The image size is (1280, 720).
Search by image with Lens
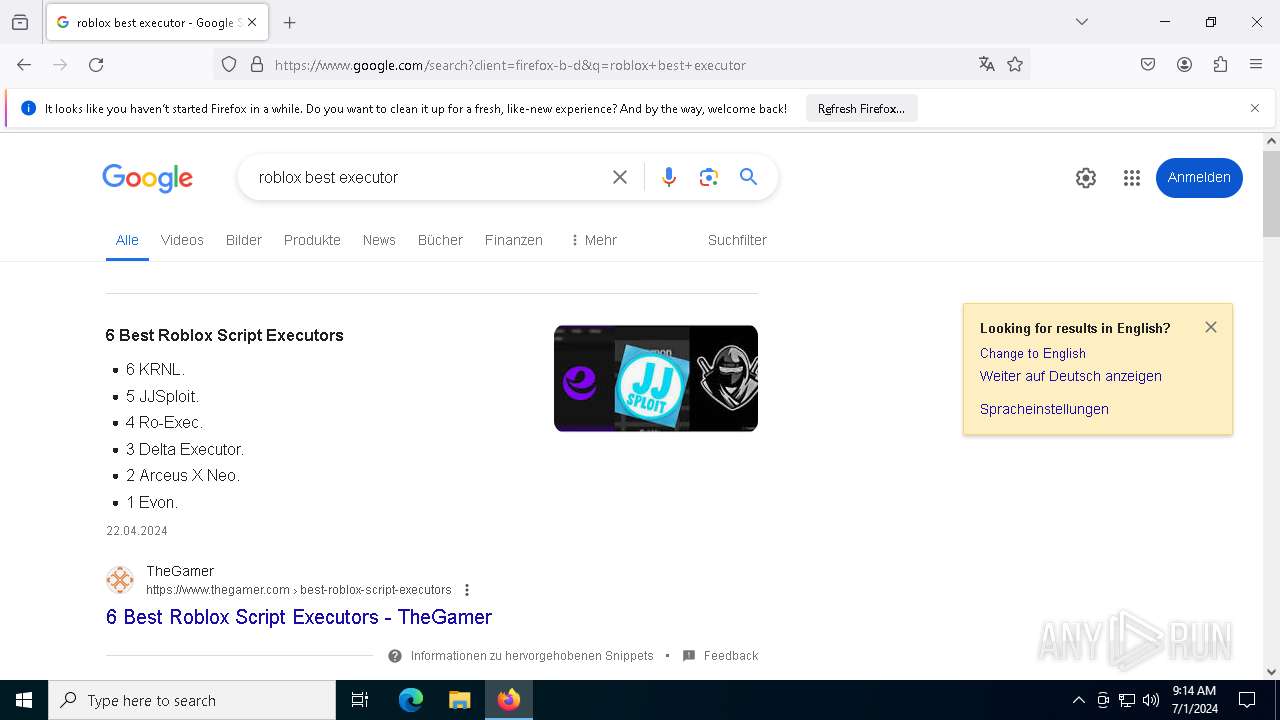[709, 177]
